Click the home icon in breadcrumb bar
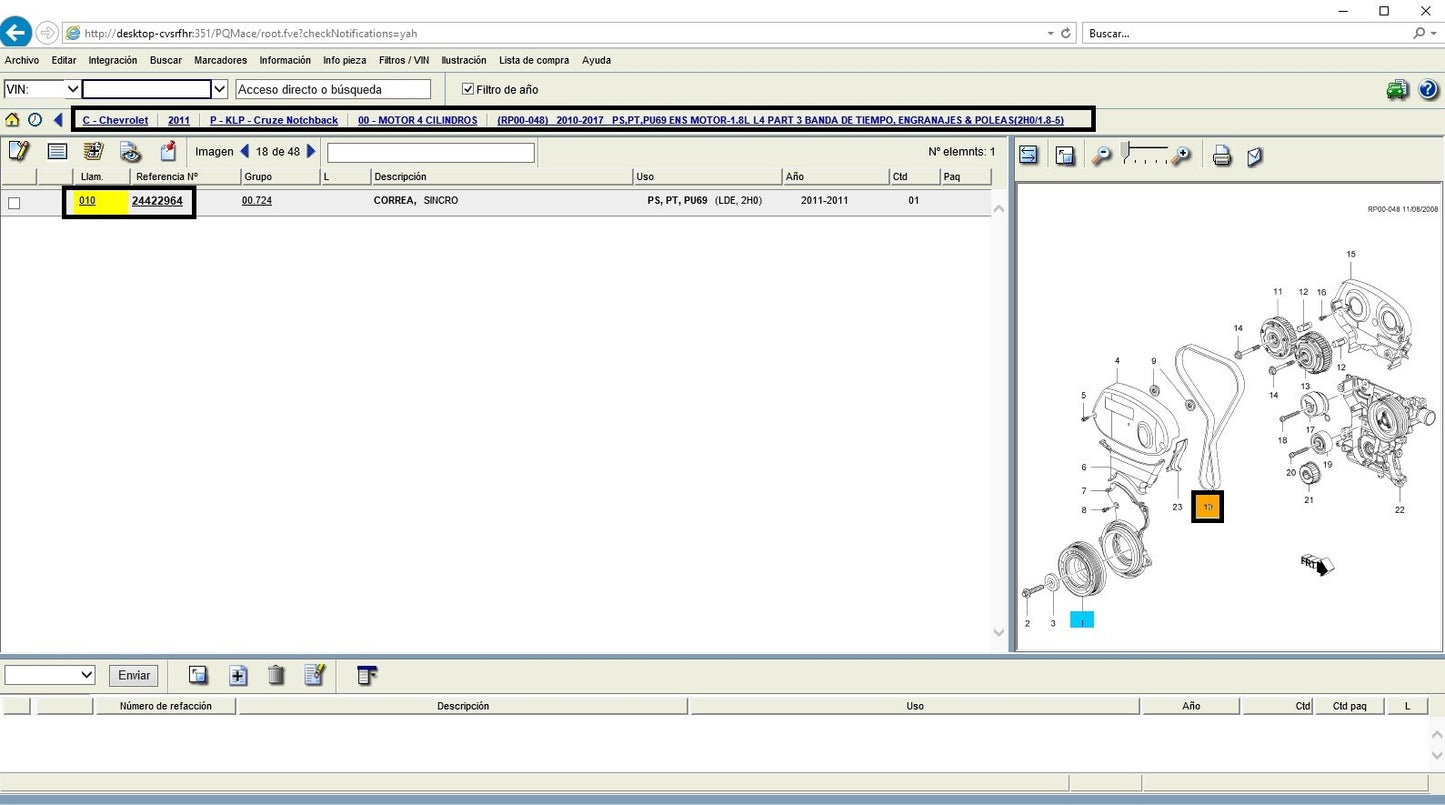 (12, 120)
